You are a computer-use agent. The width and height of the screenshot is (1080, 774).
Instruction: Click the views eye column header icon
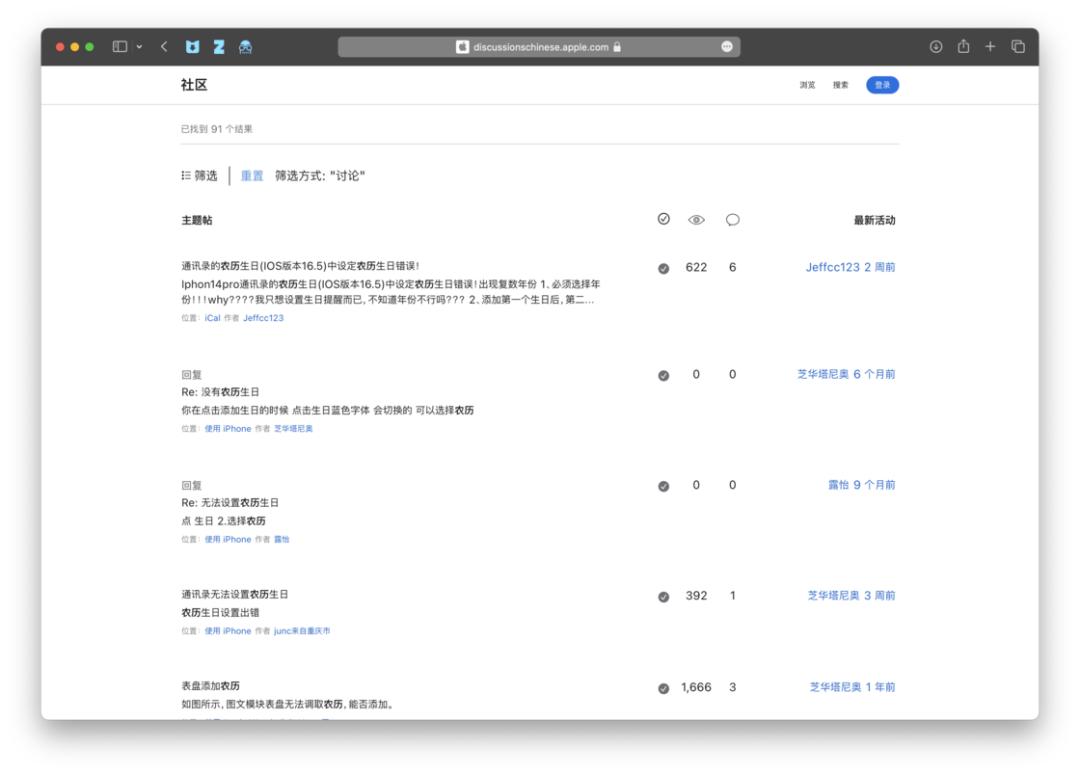[x=697, y=220]
